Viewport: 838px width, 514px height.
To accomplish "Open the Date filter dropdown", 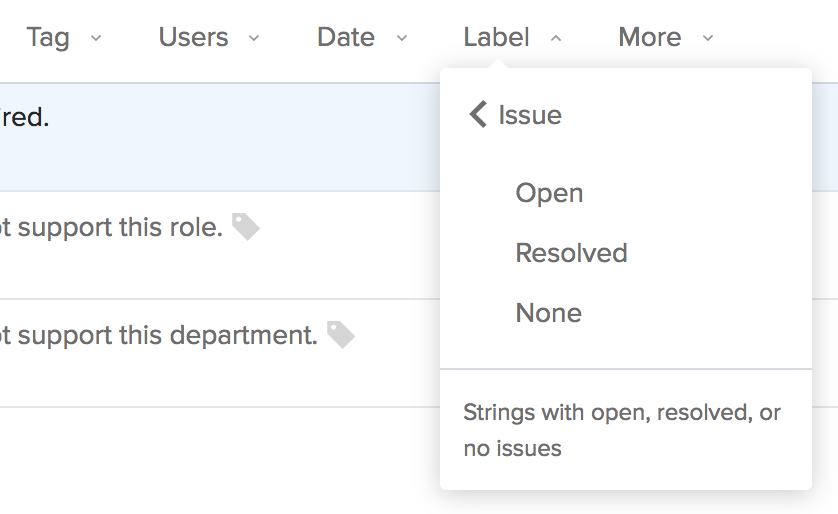I will coord(362,37).
